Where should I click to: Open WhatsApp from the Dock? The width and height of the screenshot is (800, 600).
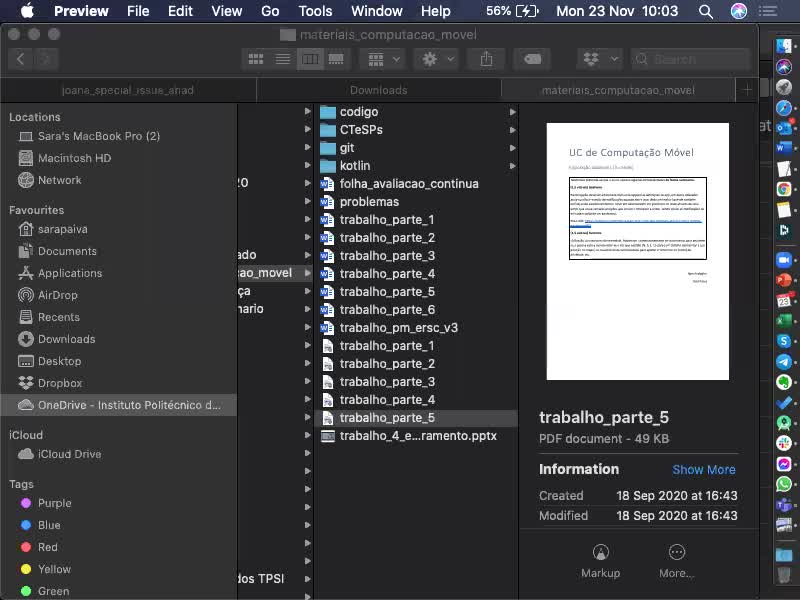(x=784, y=484)
